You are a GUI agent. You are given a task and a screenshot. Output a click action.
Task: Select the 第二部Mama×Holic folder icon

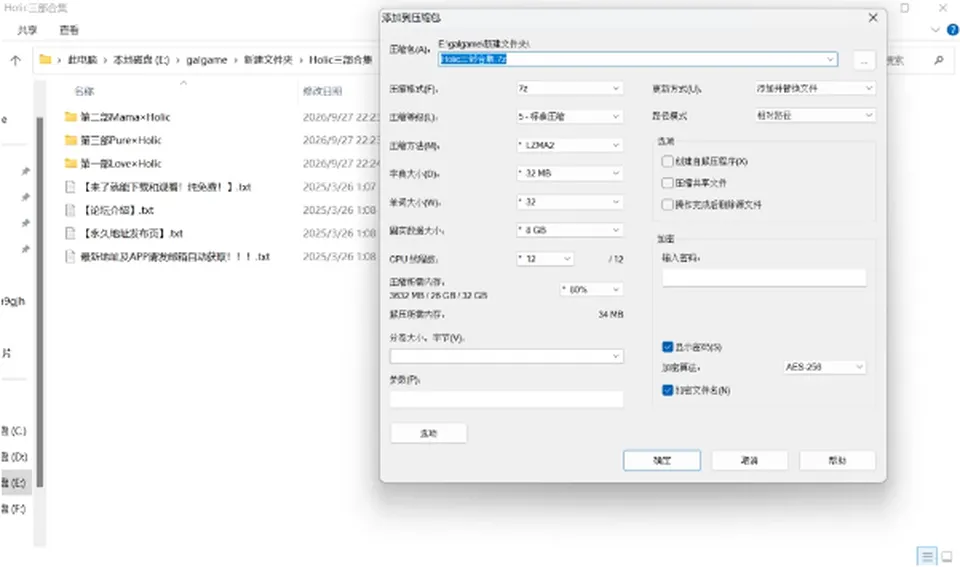coord(70,116)
